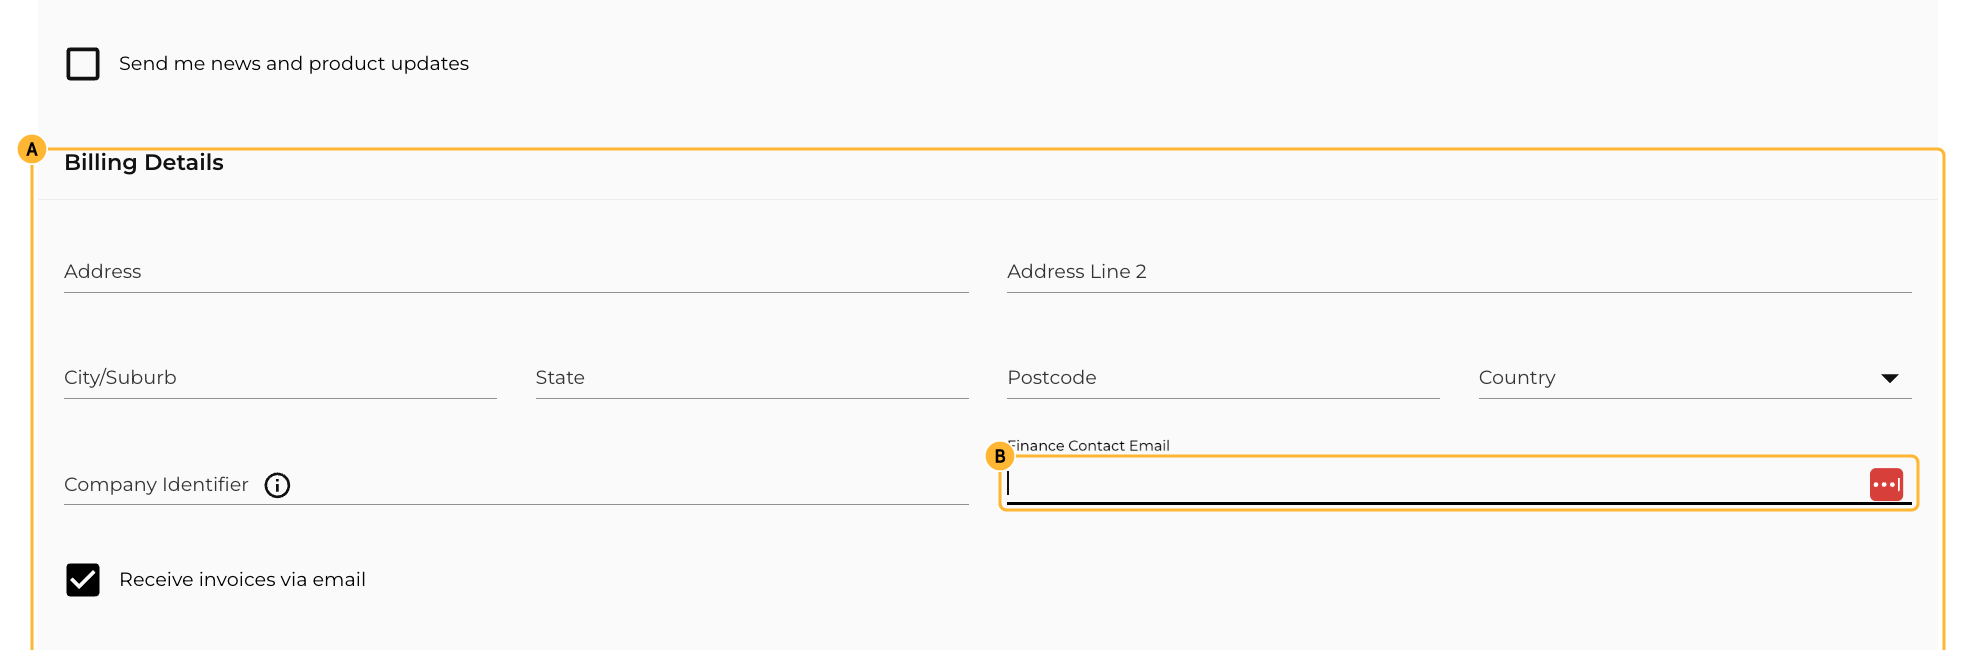The height and width of the screenshot is (650, 1975).
Task: Click the Billing Details section heading
Action: [x=144, y=163]
